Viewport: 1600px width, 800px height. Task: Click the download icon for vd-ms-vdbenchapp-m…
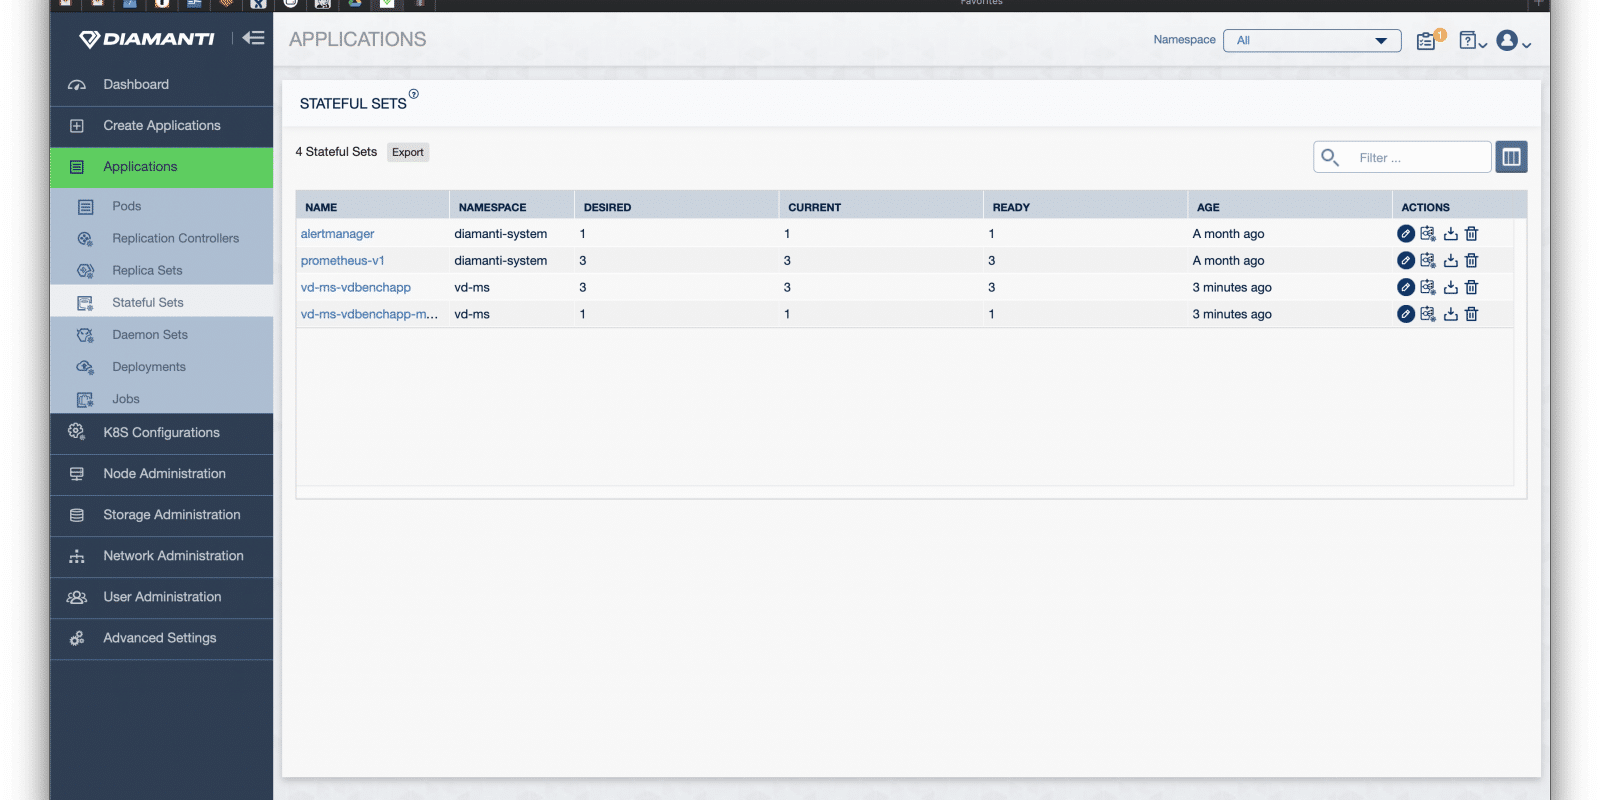pyautogui.click(x=1450, y=314)
